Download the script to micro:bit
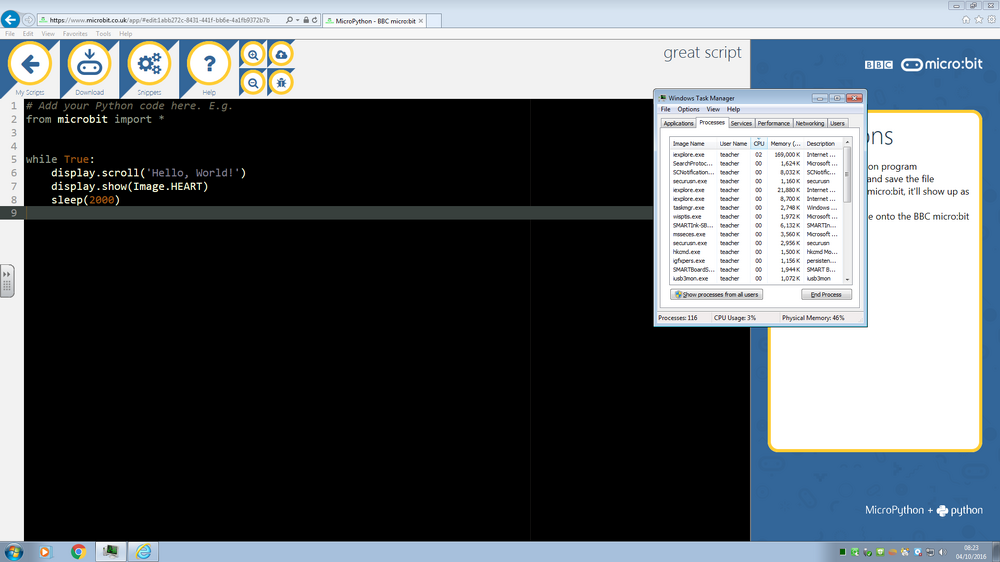The height and width of the screenshot is (562, 1000). click(89, 64)
